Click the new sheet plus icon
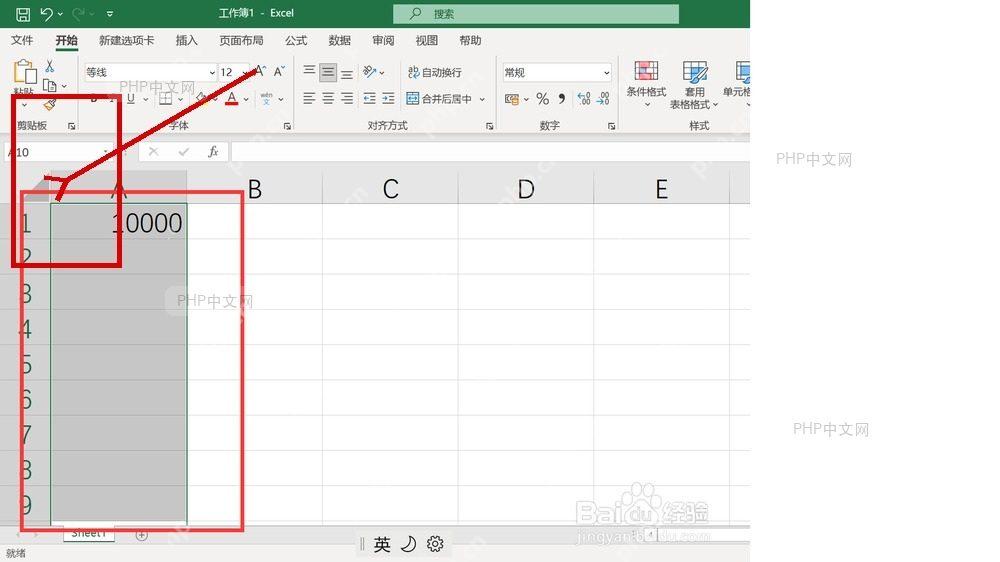This screenshot has width=1000, height=562. (x=142, y=535)
